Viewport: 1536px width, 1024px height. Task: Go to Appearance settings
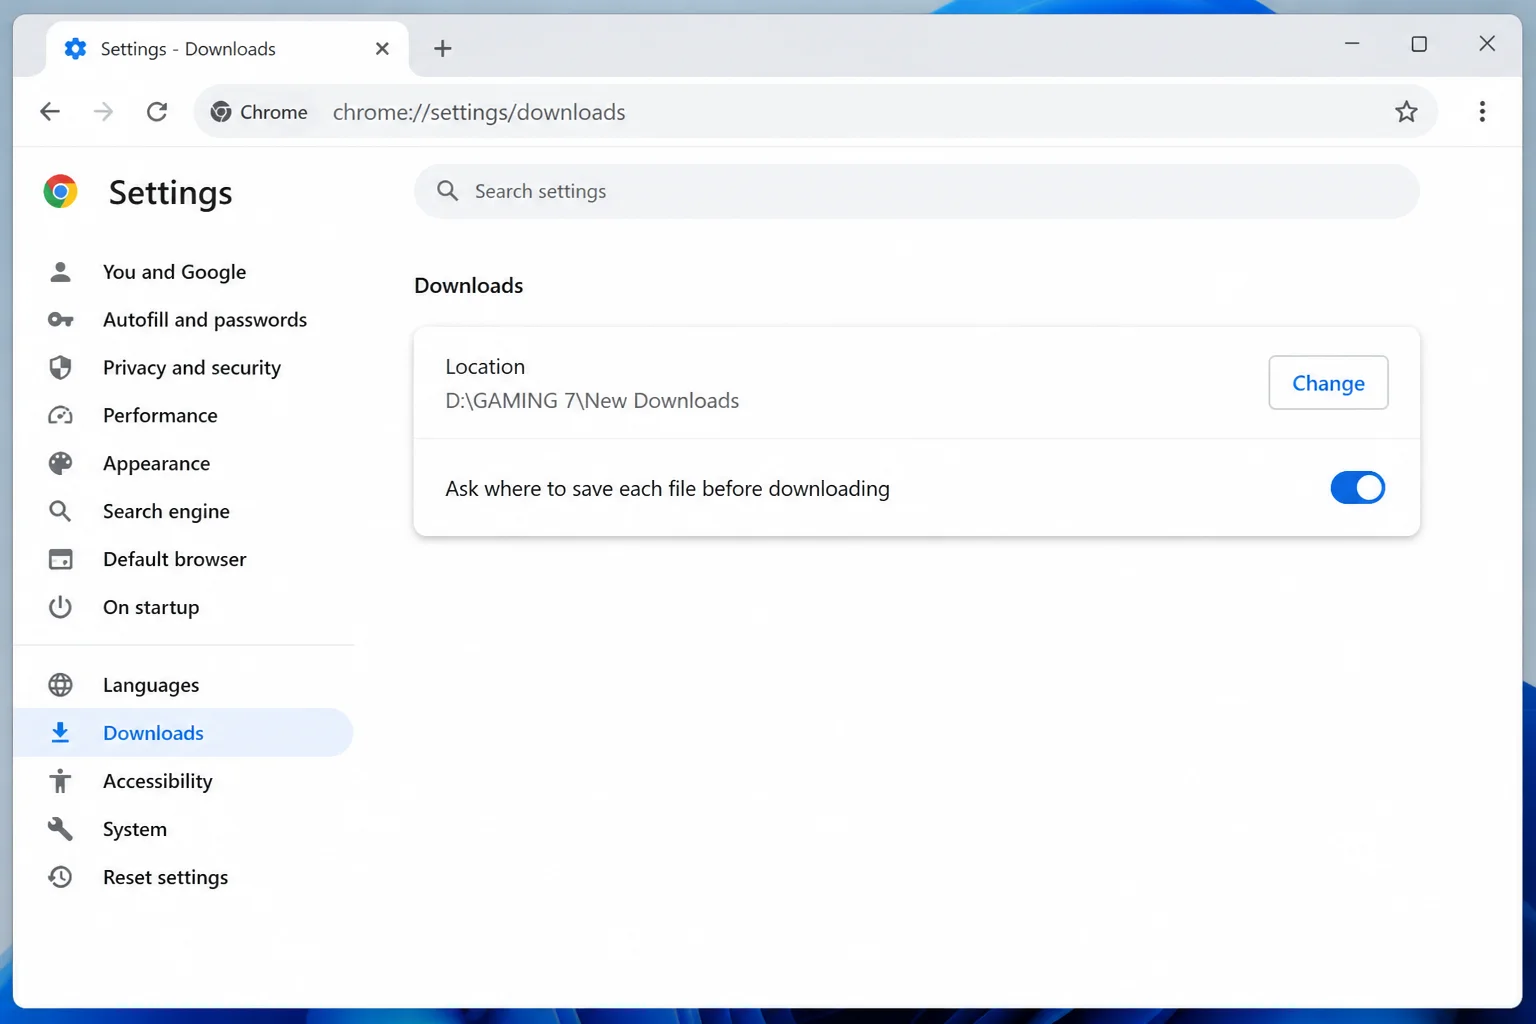coord(183,463)
